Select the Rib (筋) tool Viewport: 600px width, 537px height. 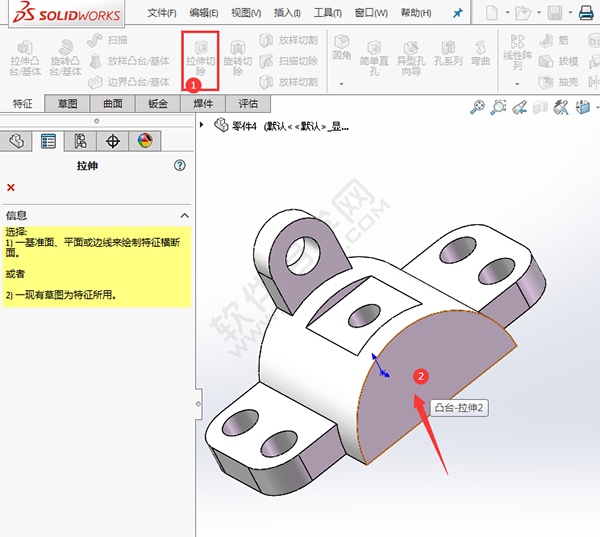(554, 40)
